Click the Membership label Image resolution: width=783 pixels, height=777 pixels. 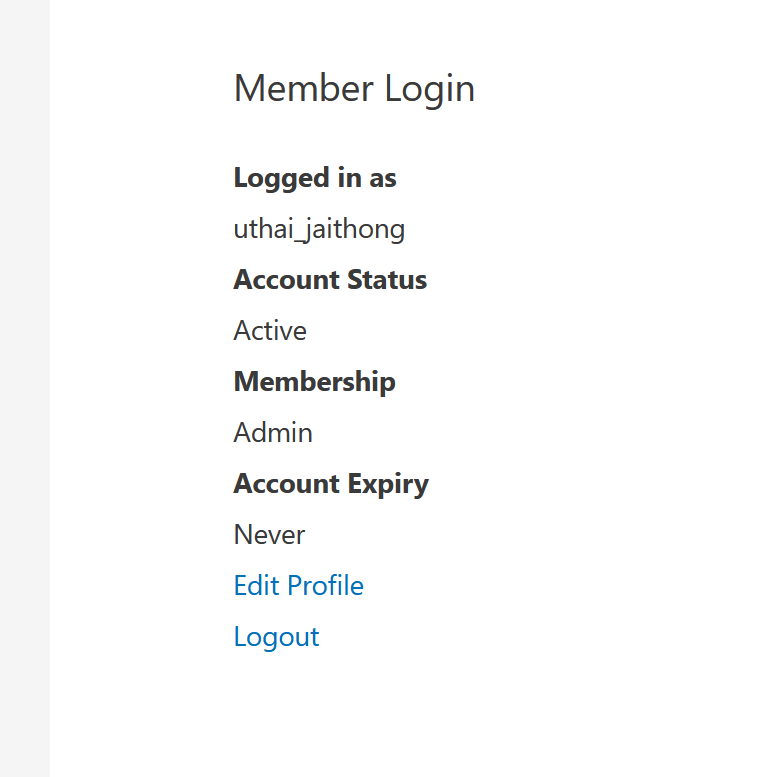(314, 382)
